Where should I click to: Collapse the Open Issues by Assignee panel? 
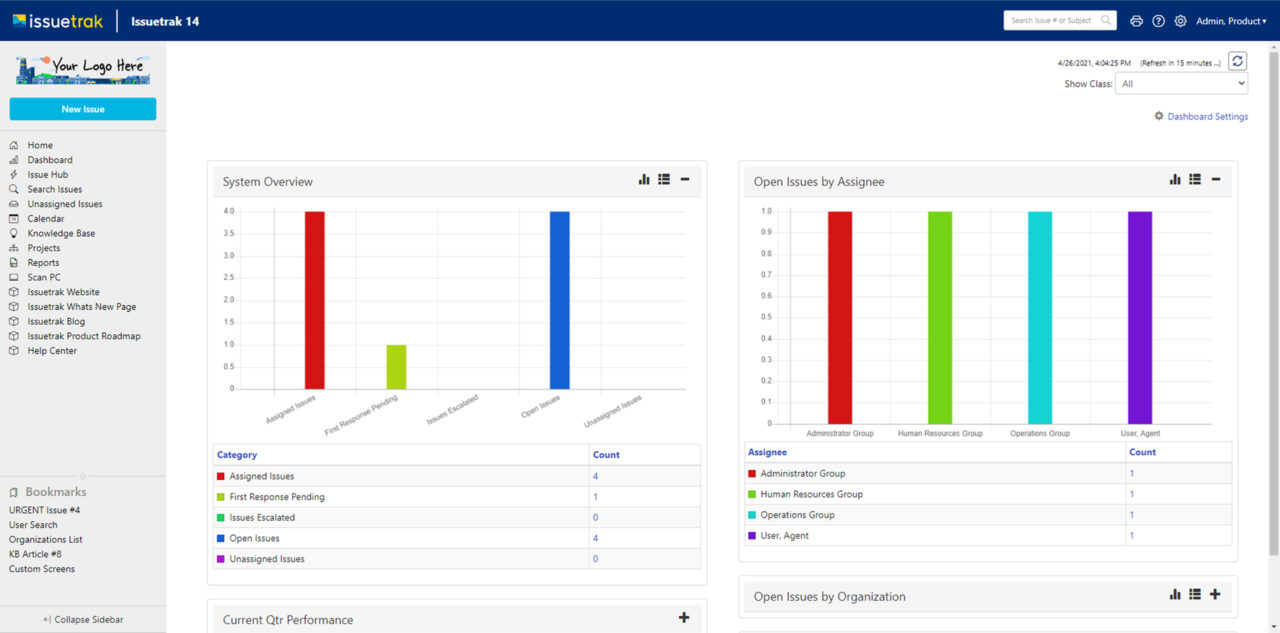tap(1215, 179)
